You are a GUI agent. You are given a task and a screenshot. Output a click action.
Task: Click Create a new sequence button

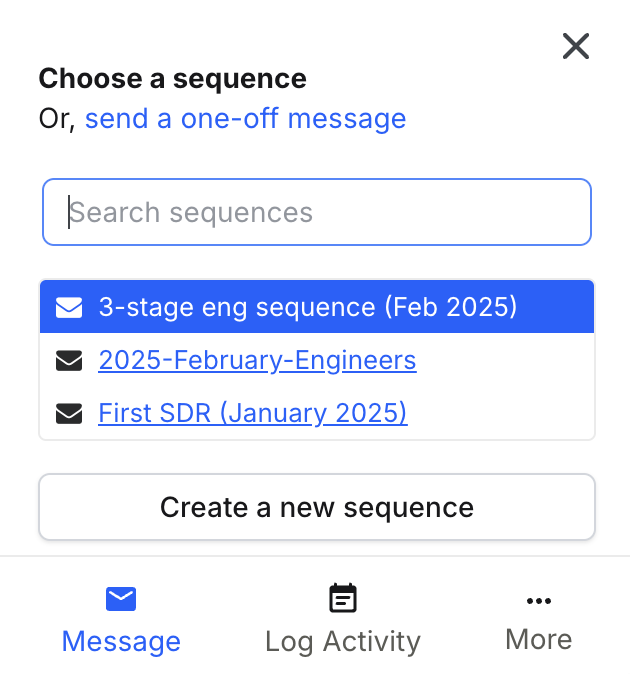[x=317, y=507]
